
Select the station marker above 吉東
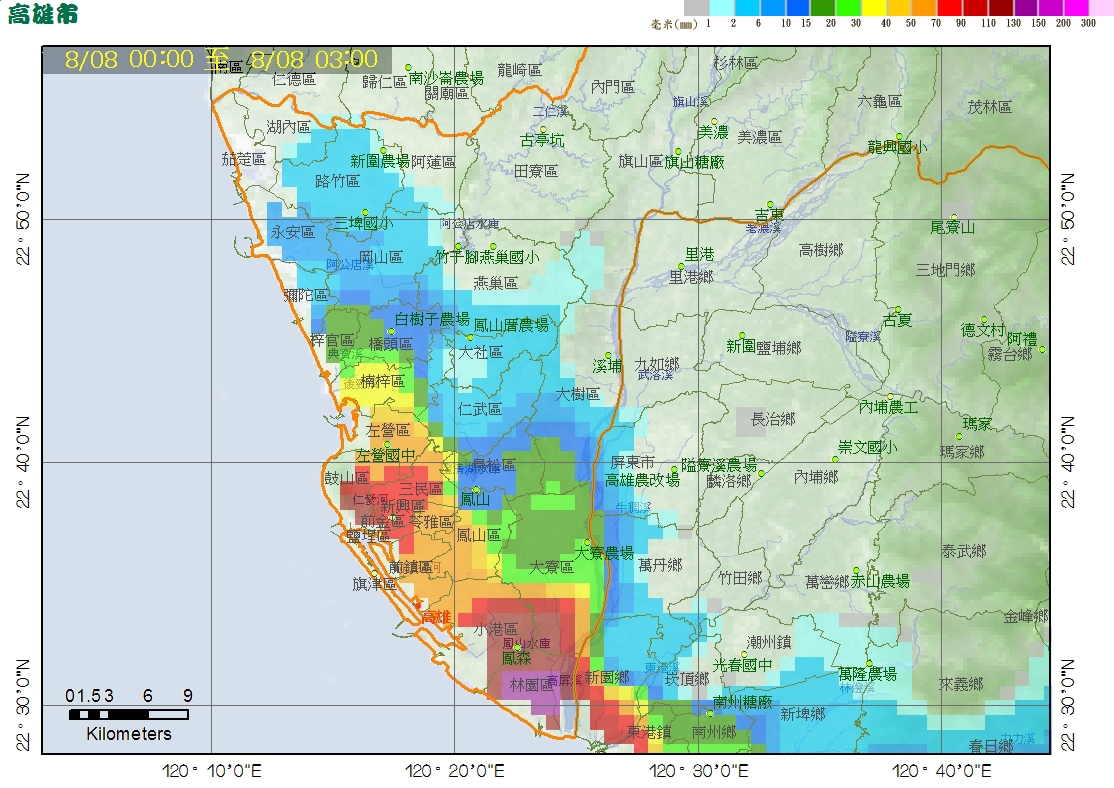tap(769, 205)
